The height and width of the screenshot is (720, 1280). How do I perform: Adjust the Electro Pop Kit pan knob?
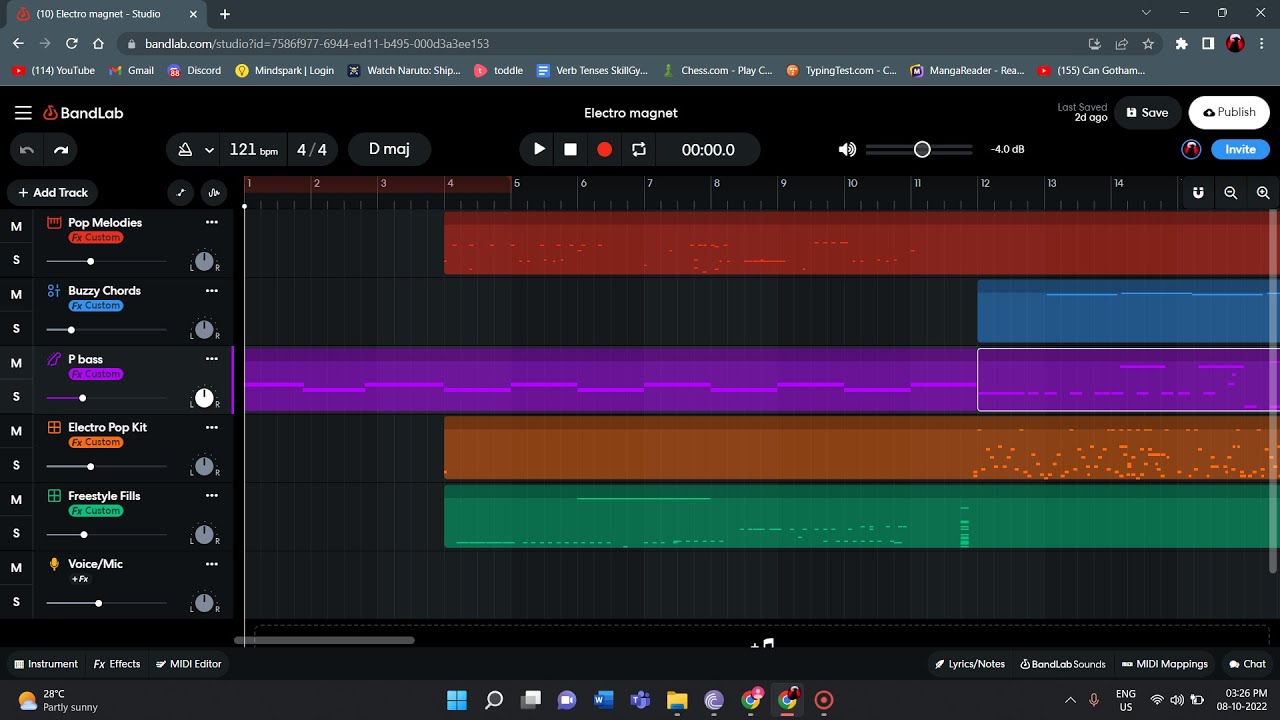204,466
